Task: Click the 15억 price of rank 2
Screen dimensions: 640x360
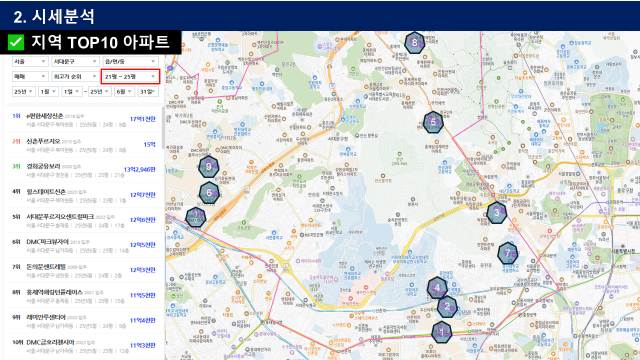Action: [x=149, y=144]
